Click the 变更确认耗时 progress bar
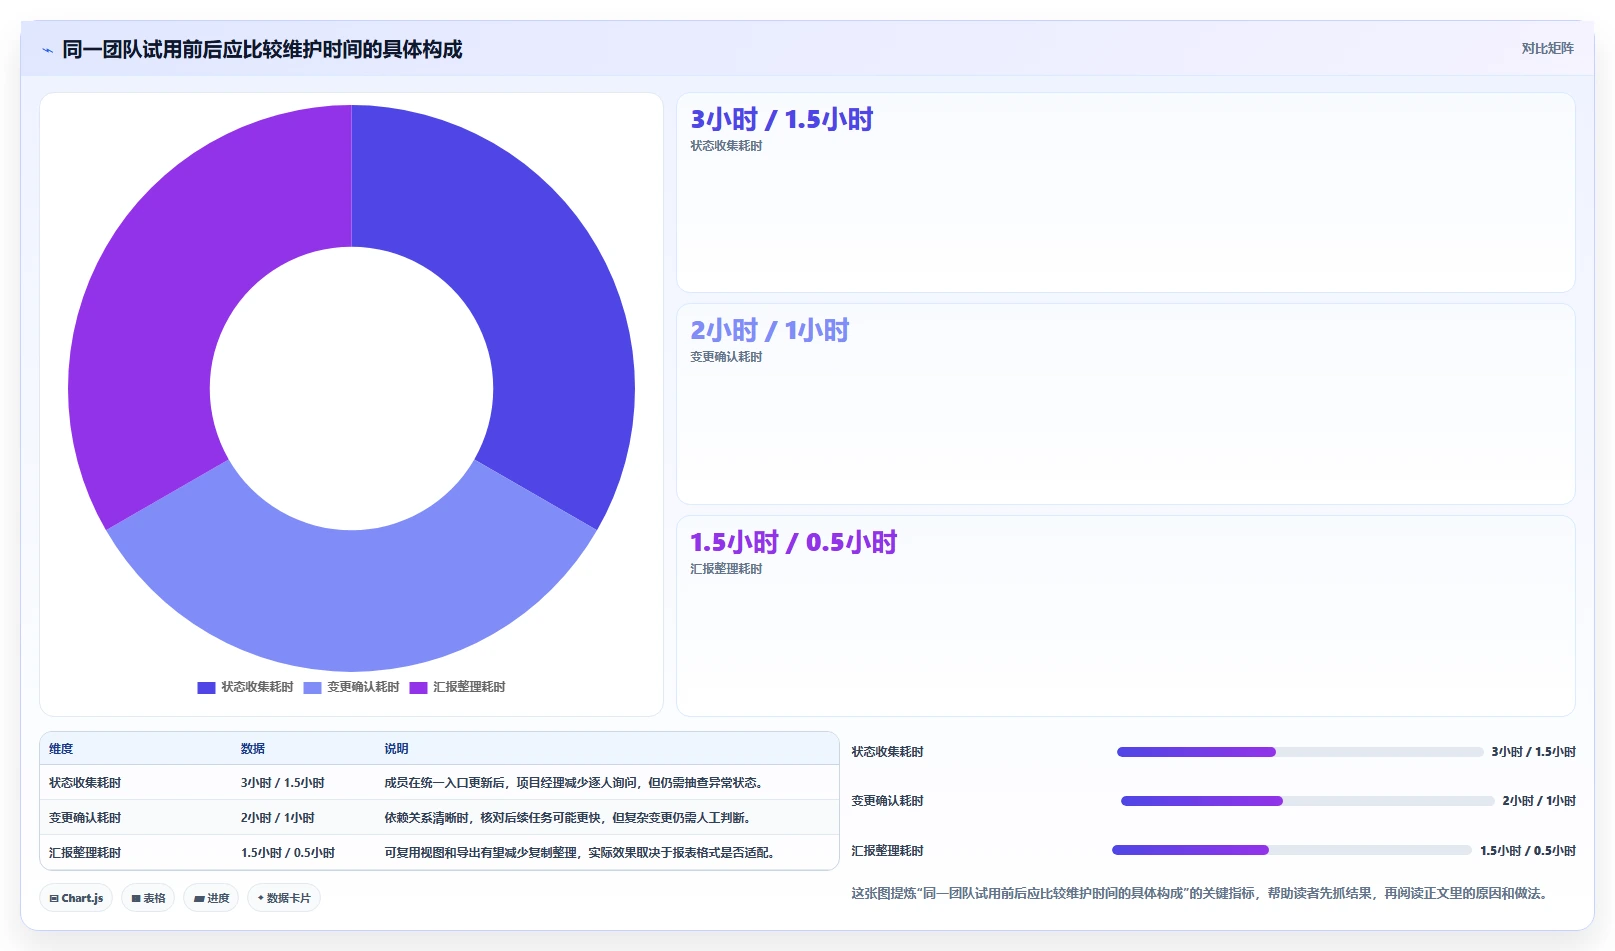Viewport: 1615px width, 951px height. click(1307, 801)
